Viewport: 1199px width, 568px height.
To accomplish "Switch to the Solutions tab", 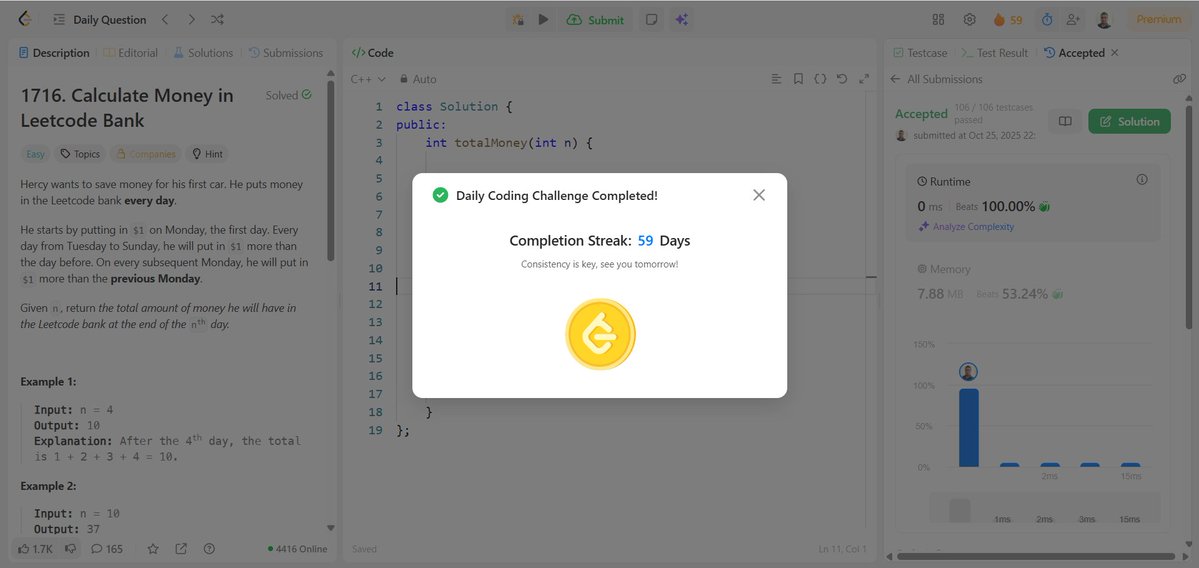I will (x=203, y=53).
